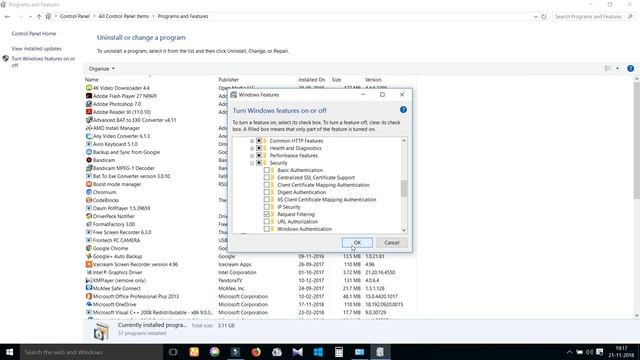Viewport: 640px width, 360px height.
Task: Enable the Digest Authentication checkbox
Action: coord(267,192)
